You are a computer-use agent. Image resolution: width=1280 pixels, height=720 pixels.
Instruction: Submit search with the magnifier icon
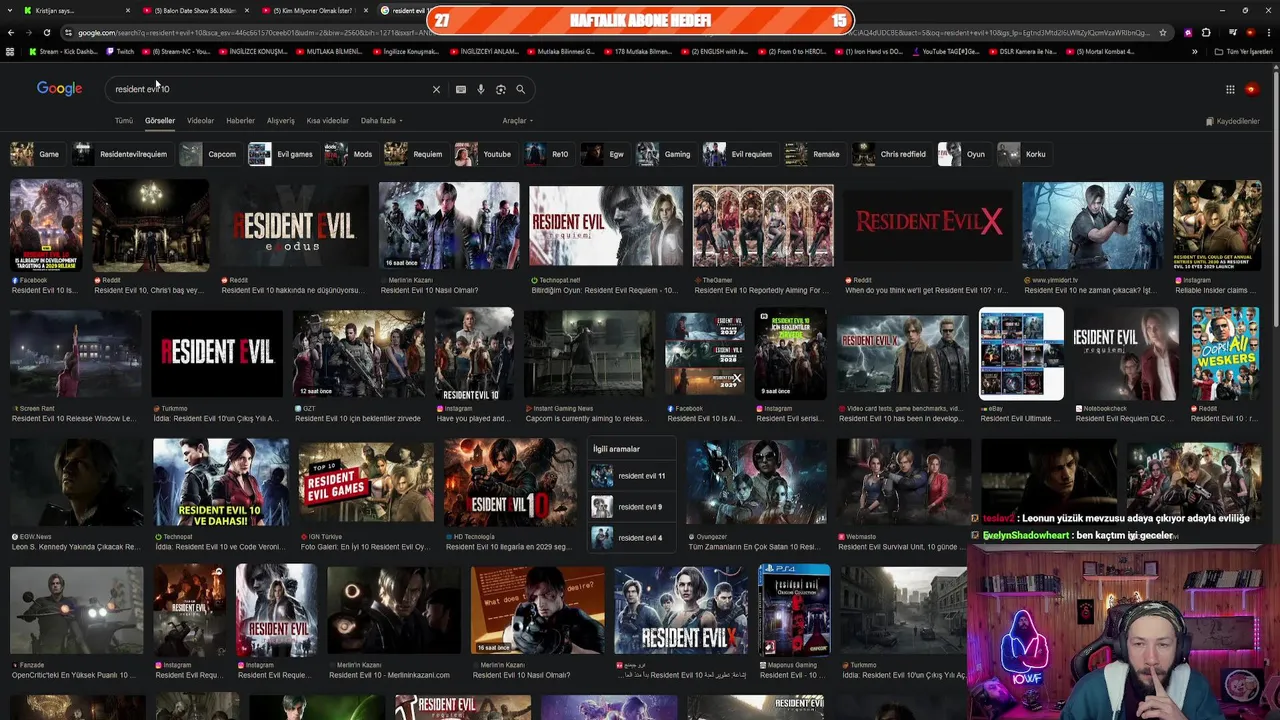tap(520, 89)
